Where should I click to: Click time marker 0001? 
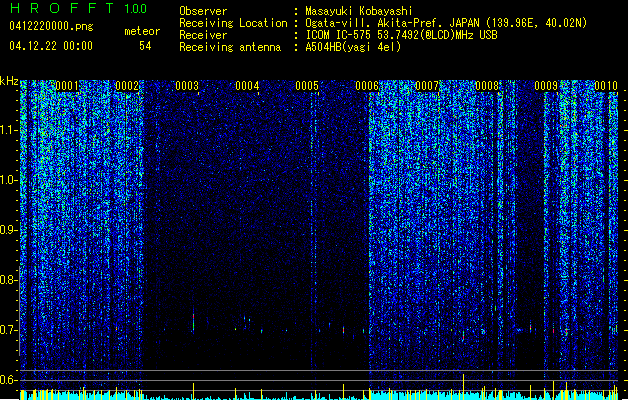pos(67,86)
